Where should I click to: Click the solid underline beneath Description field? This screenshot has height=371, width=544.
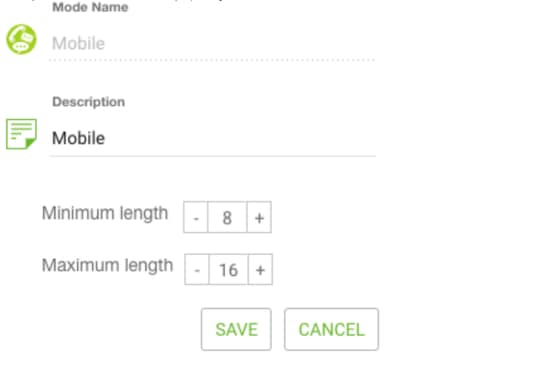(212, 156)
